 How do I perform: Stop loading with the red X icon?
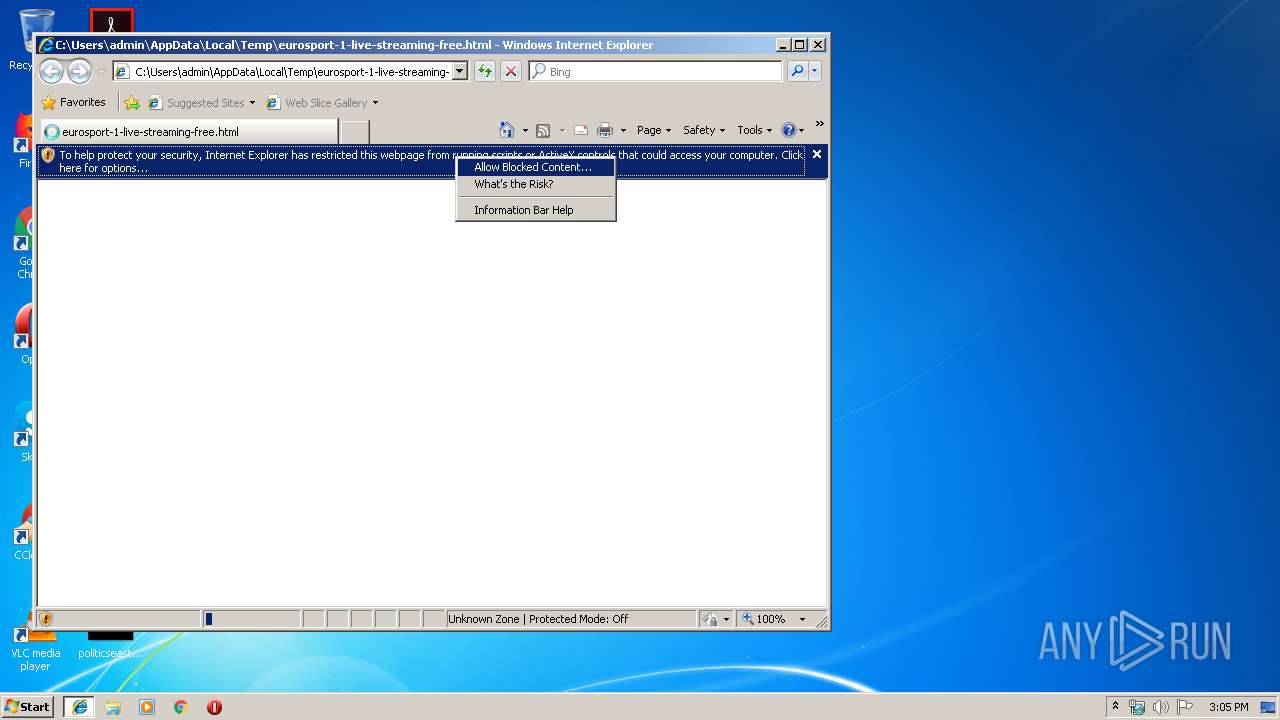511,71
